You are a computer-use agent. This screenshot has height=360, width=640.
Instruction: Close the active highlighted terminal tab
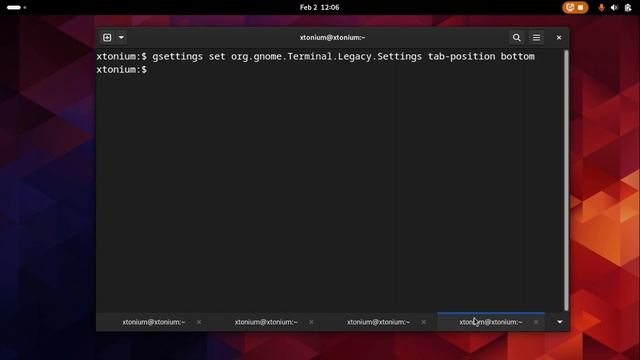(x=536, y=322)
